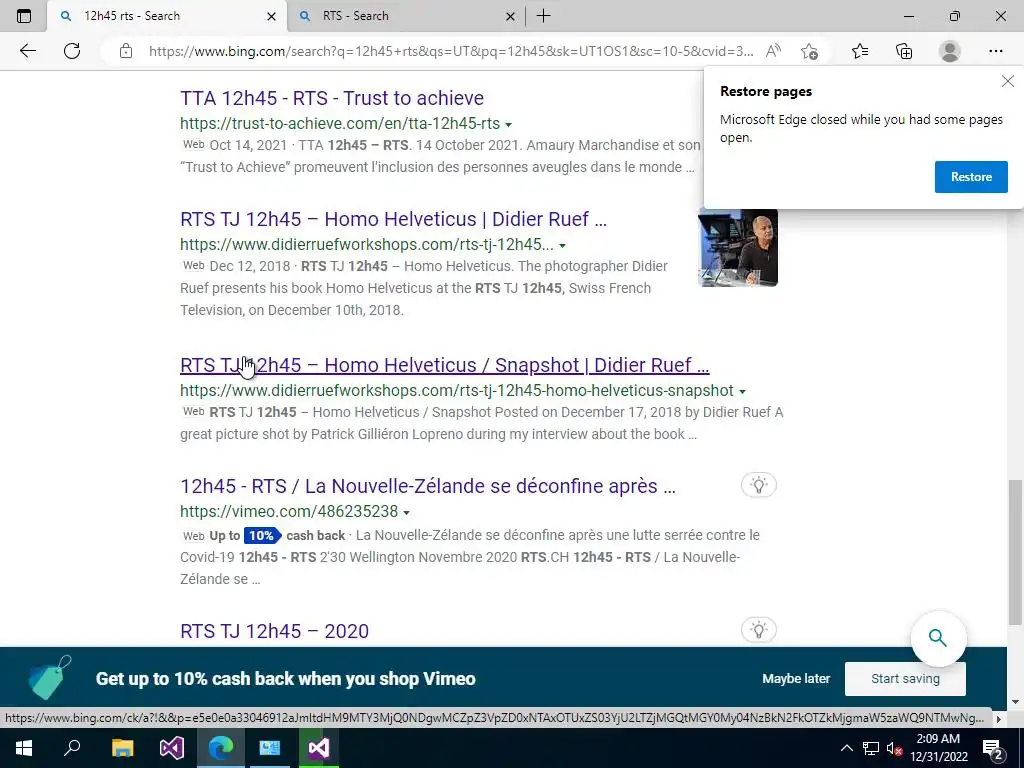Click the cash back tag icon

50,678
